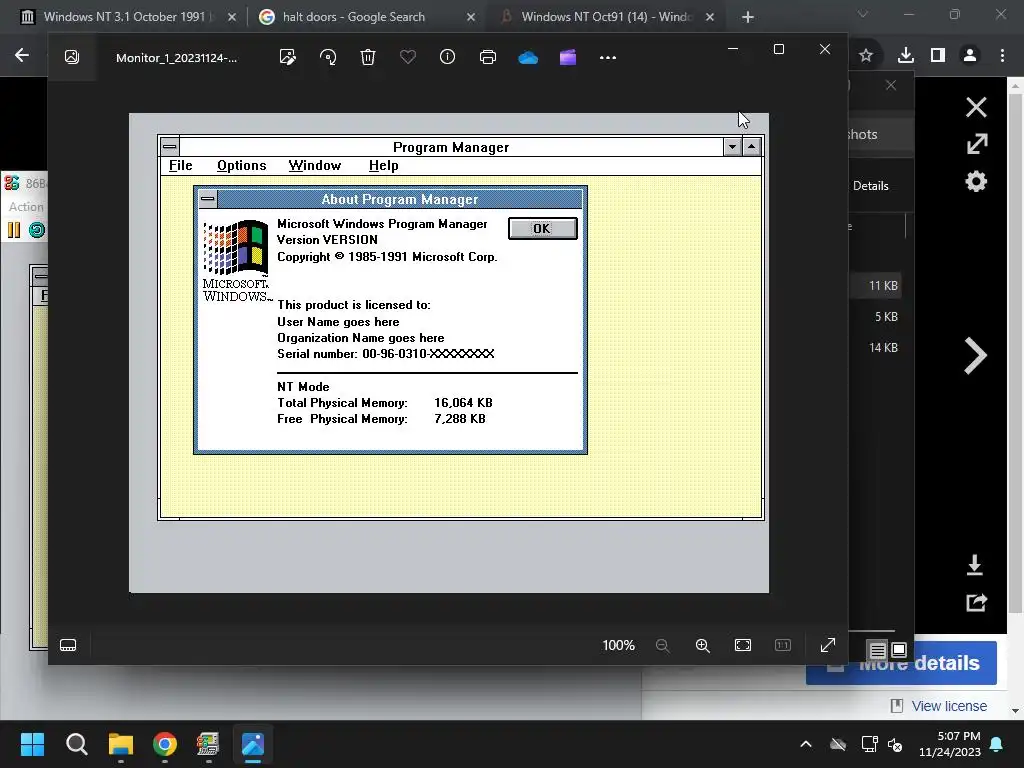Open Chrome three-dot menu

coord(1002,56)
